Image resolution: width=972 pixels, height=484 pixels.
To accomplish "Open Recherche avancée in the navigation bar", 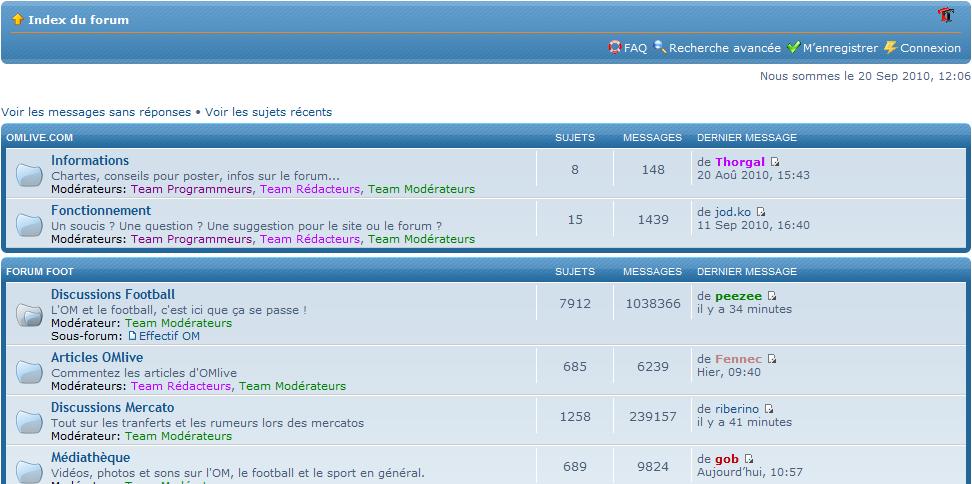I will point(724,47).
